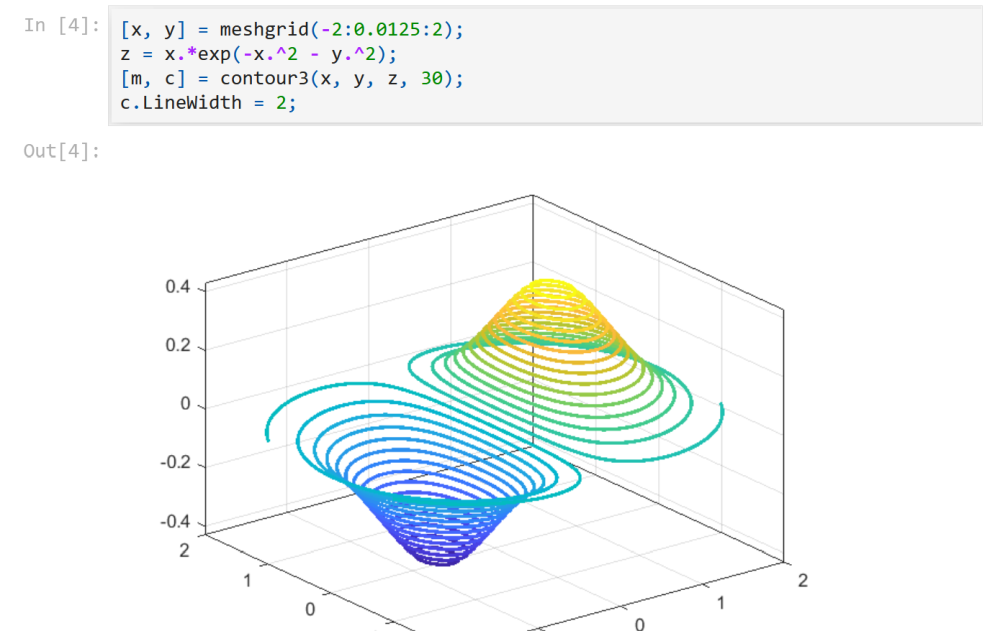Click the Out[4]: output prompt
1000x631 pixels.
tap(61, 151)
